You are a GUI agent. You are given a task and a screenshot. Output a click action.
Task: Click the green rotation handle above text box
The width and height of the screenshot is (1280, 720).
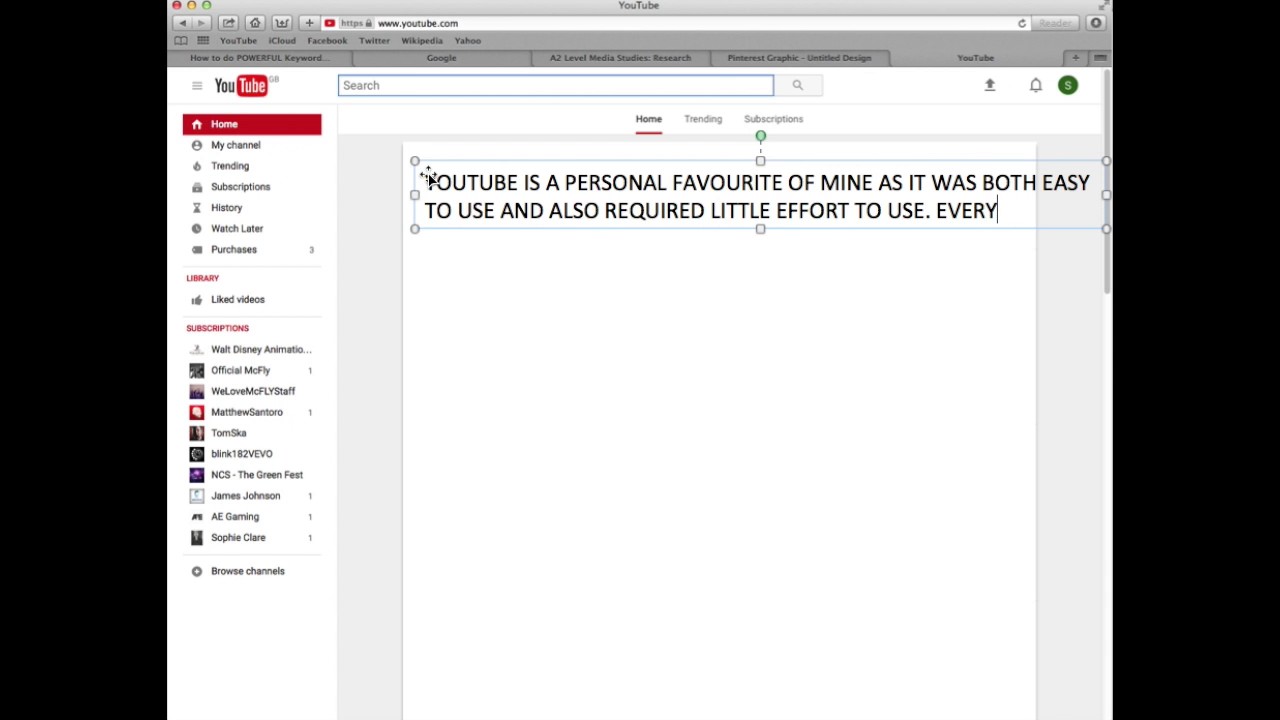(761, 136)
